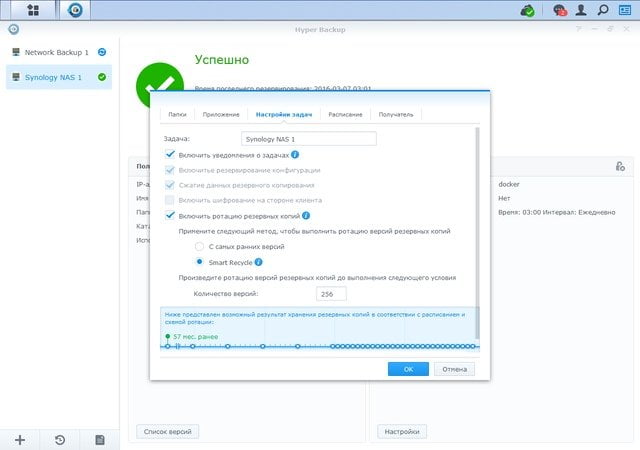Select the Smart Recycle radio button
Image resolution: width=640 pixels, height=450 pixels.
coord(199,262)
